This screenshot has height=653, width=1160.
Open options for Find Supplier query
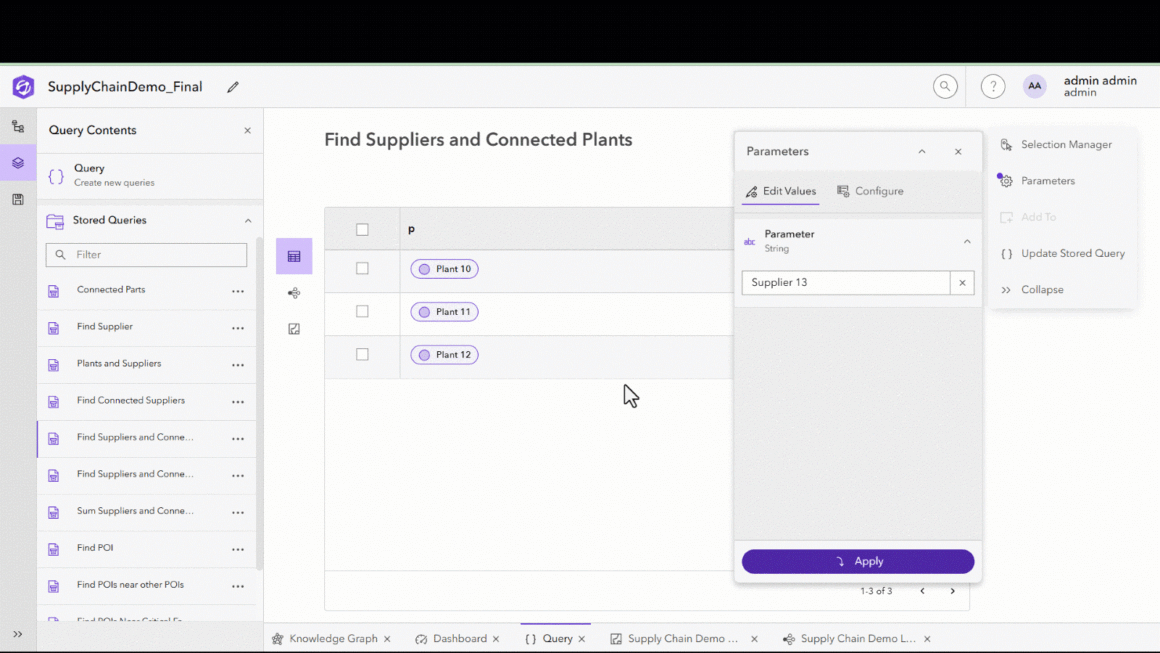tap(237, 328)
